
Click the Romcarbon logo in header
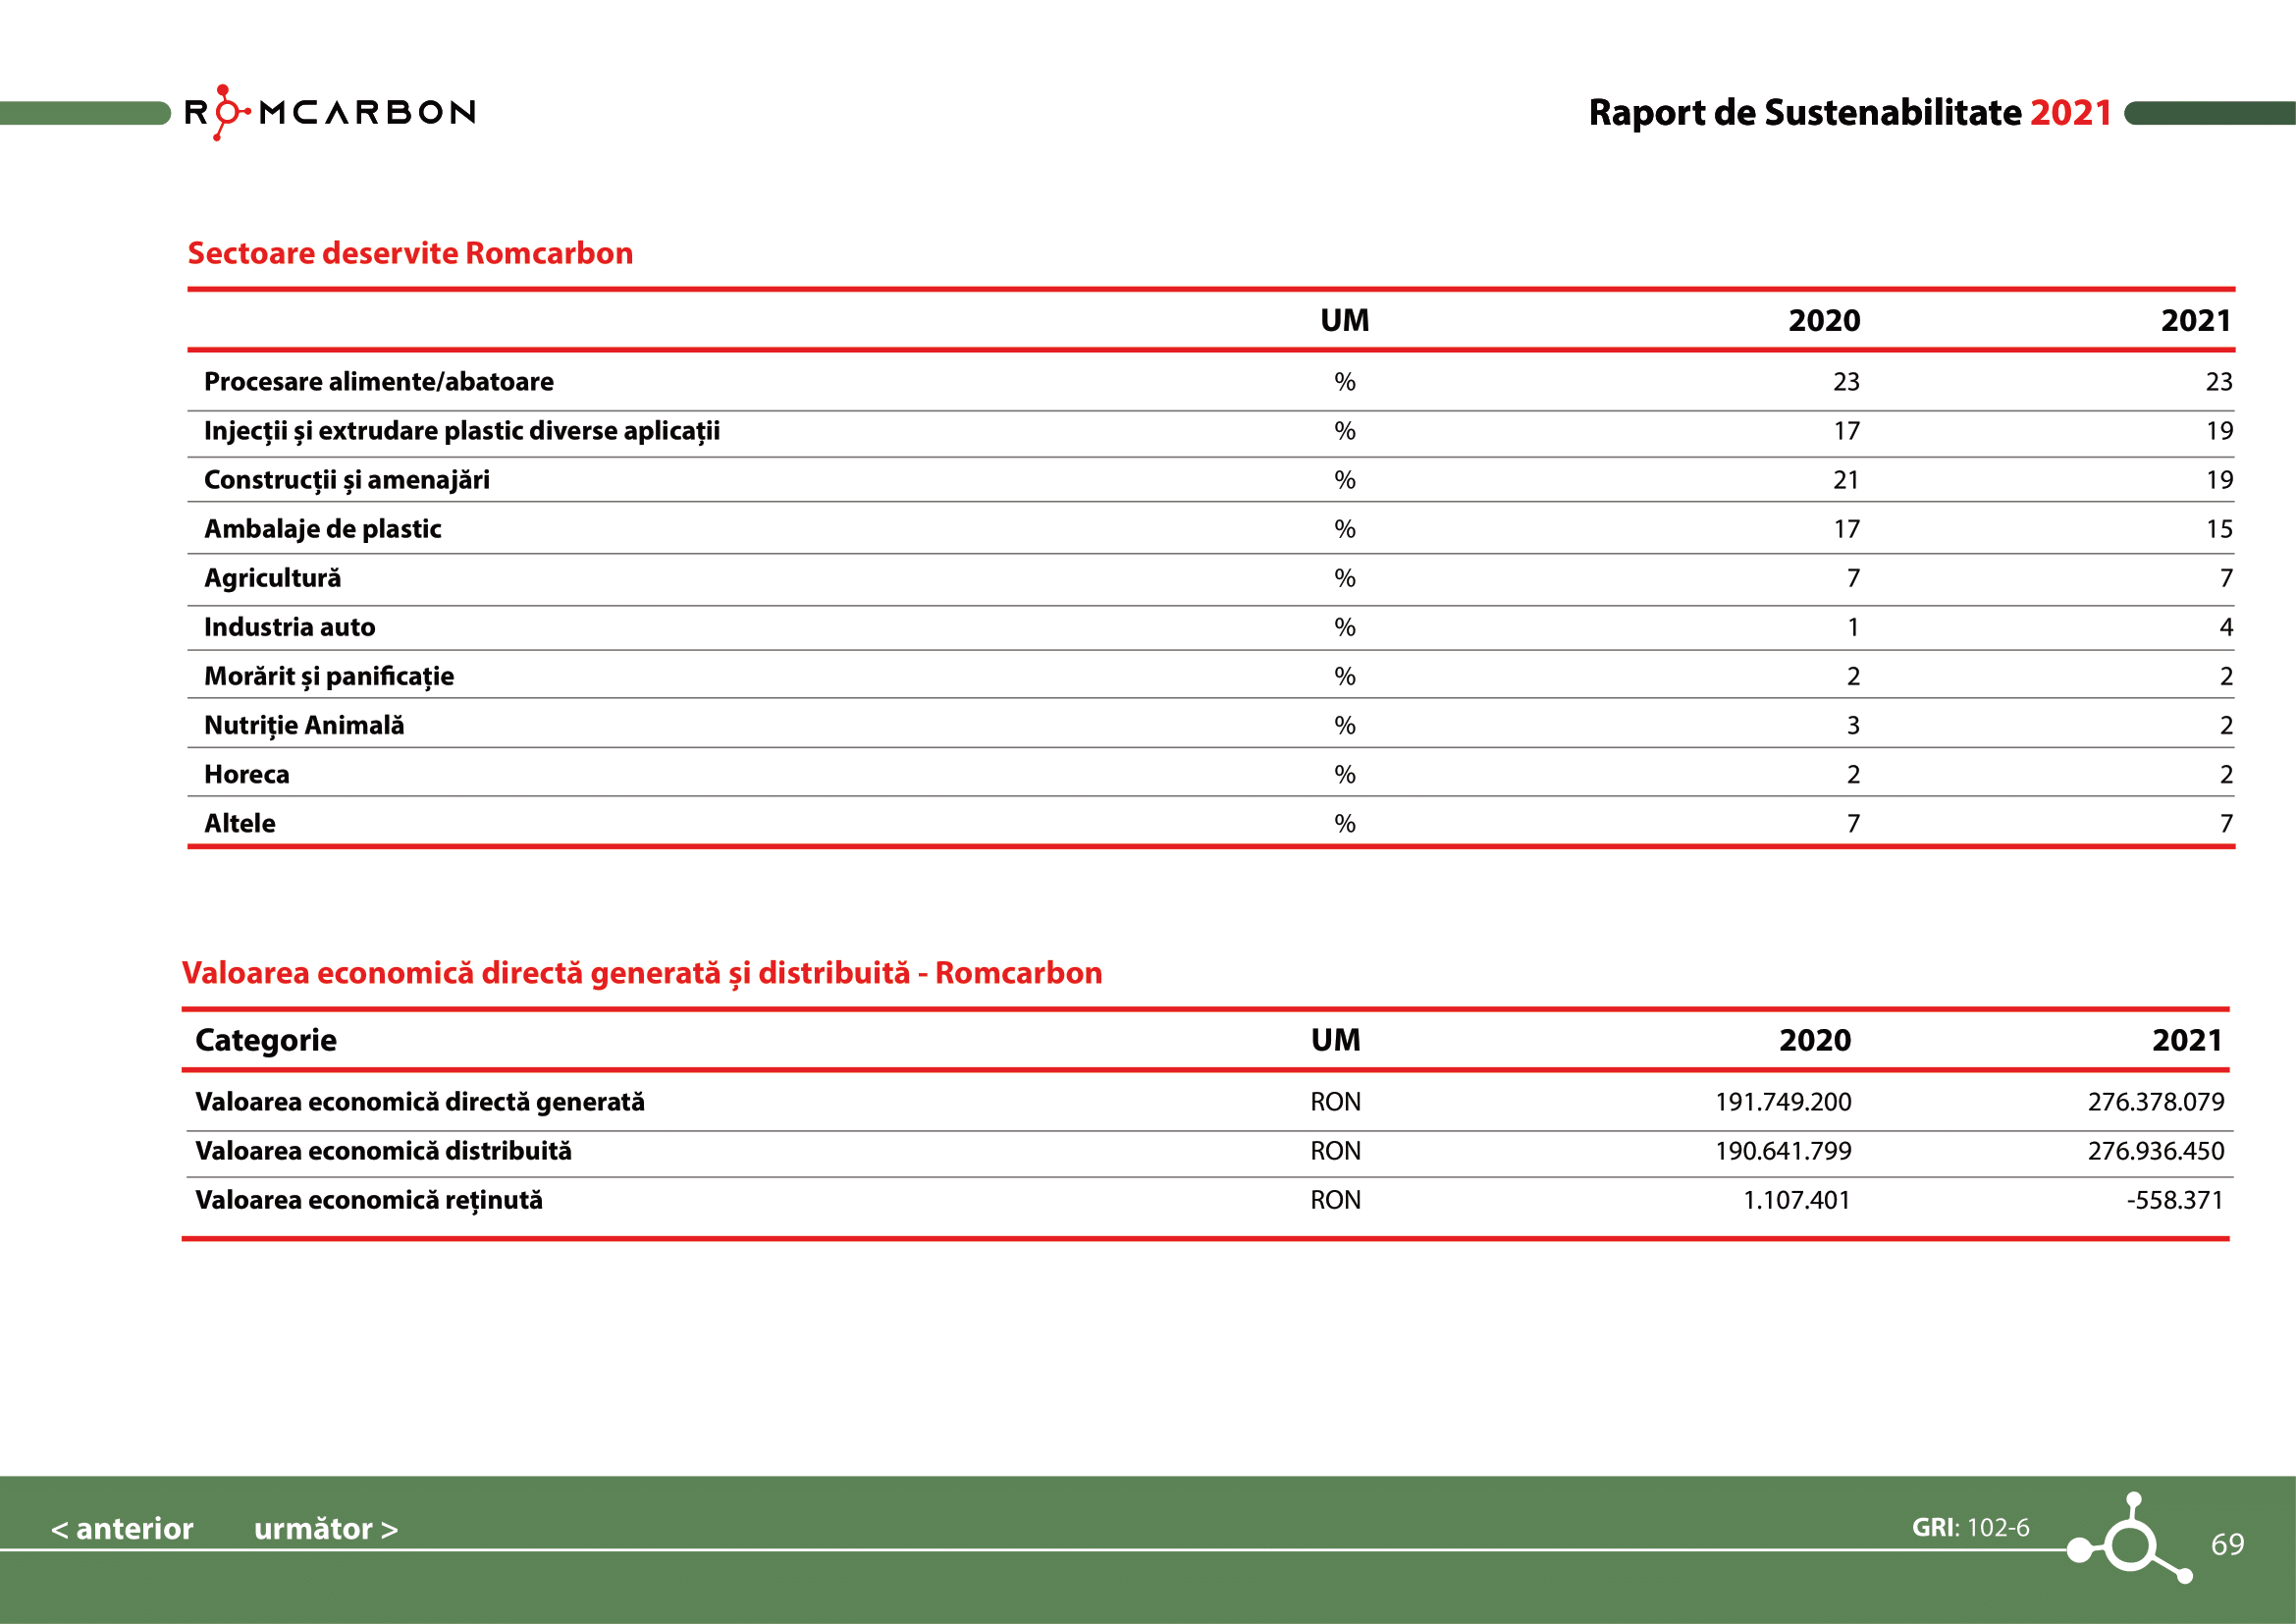point(330,112)
